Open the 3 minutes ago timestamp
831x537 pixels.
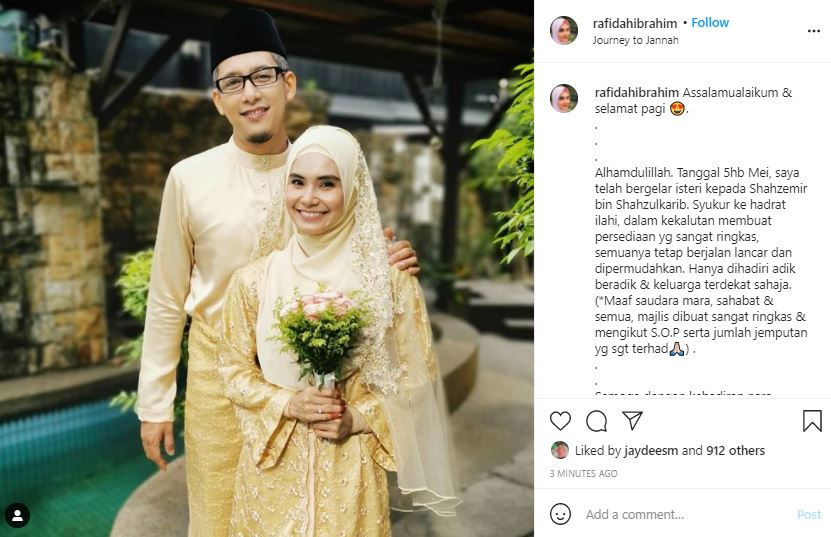pos(583,473)
